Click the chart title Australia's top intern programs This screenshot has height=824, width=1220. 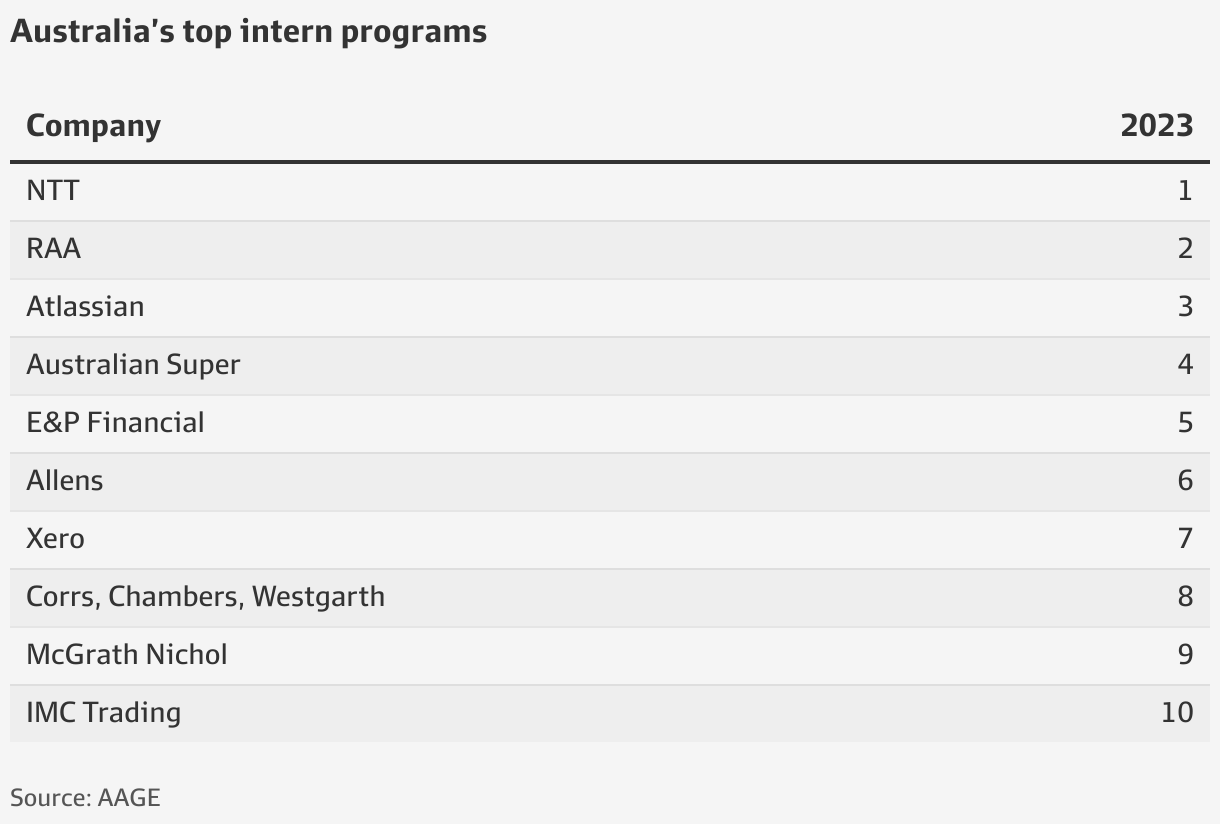(x=248, y=32)
